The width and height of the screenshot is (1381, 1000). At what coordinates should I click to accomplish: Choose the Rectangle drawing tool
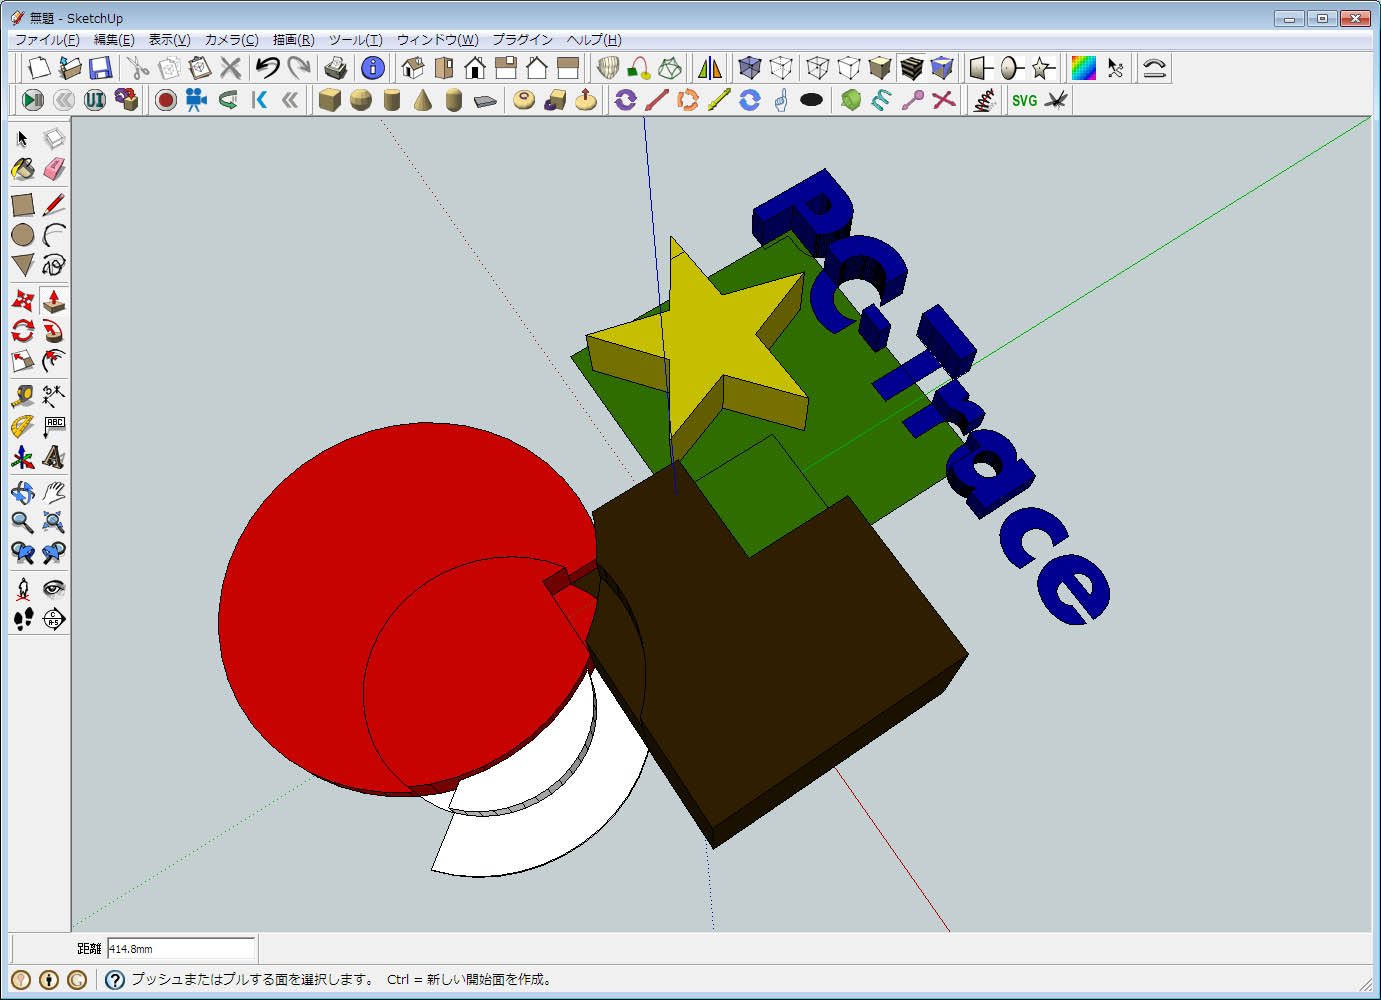coord(23,205)
